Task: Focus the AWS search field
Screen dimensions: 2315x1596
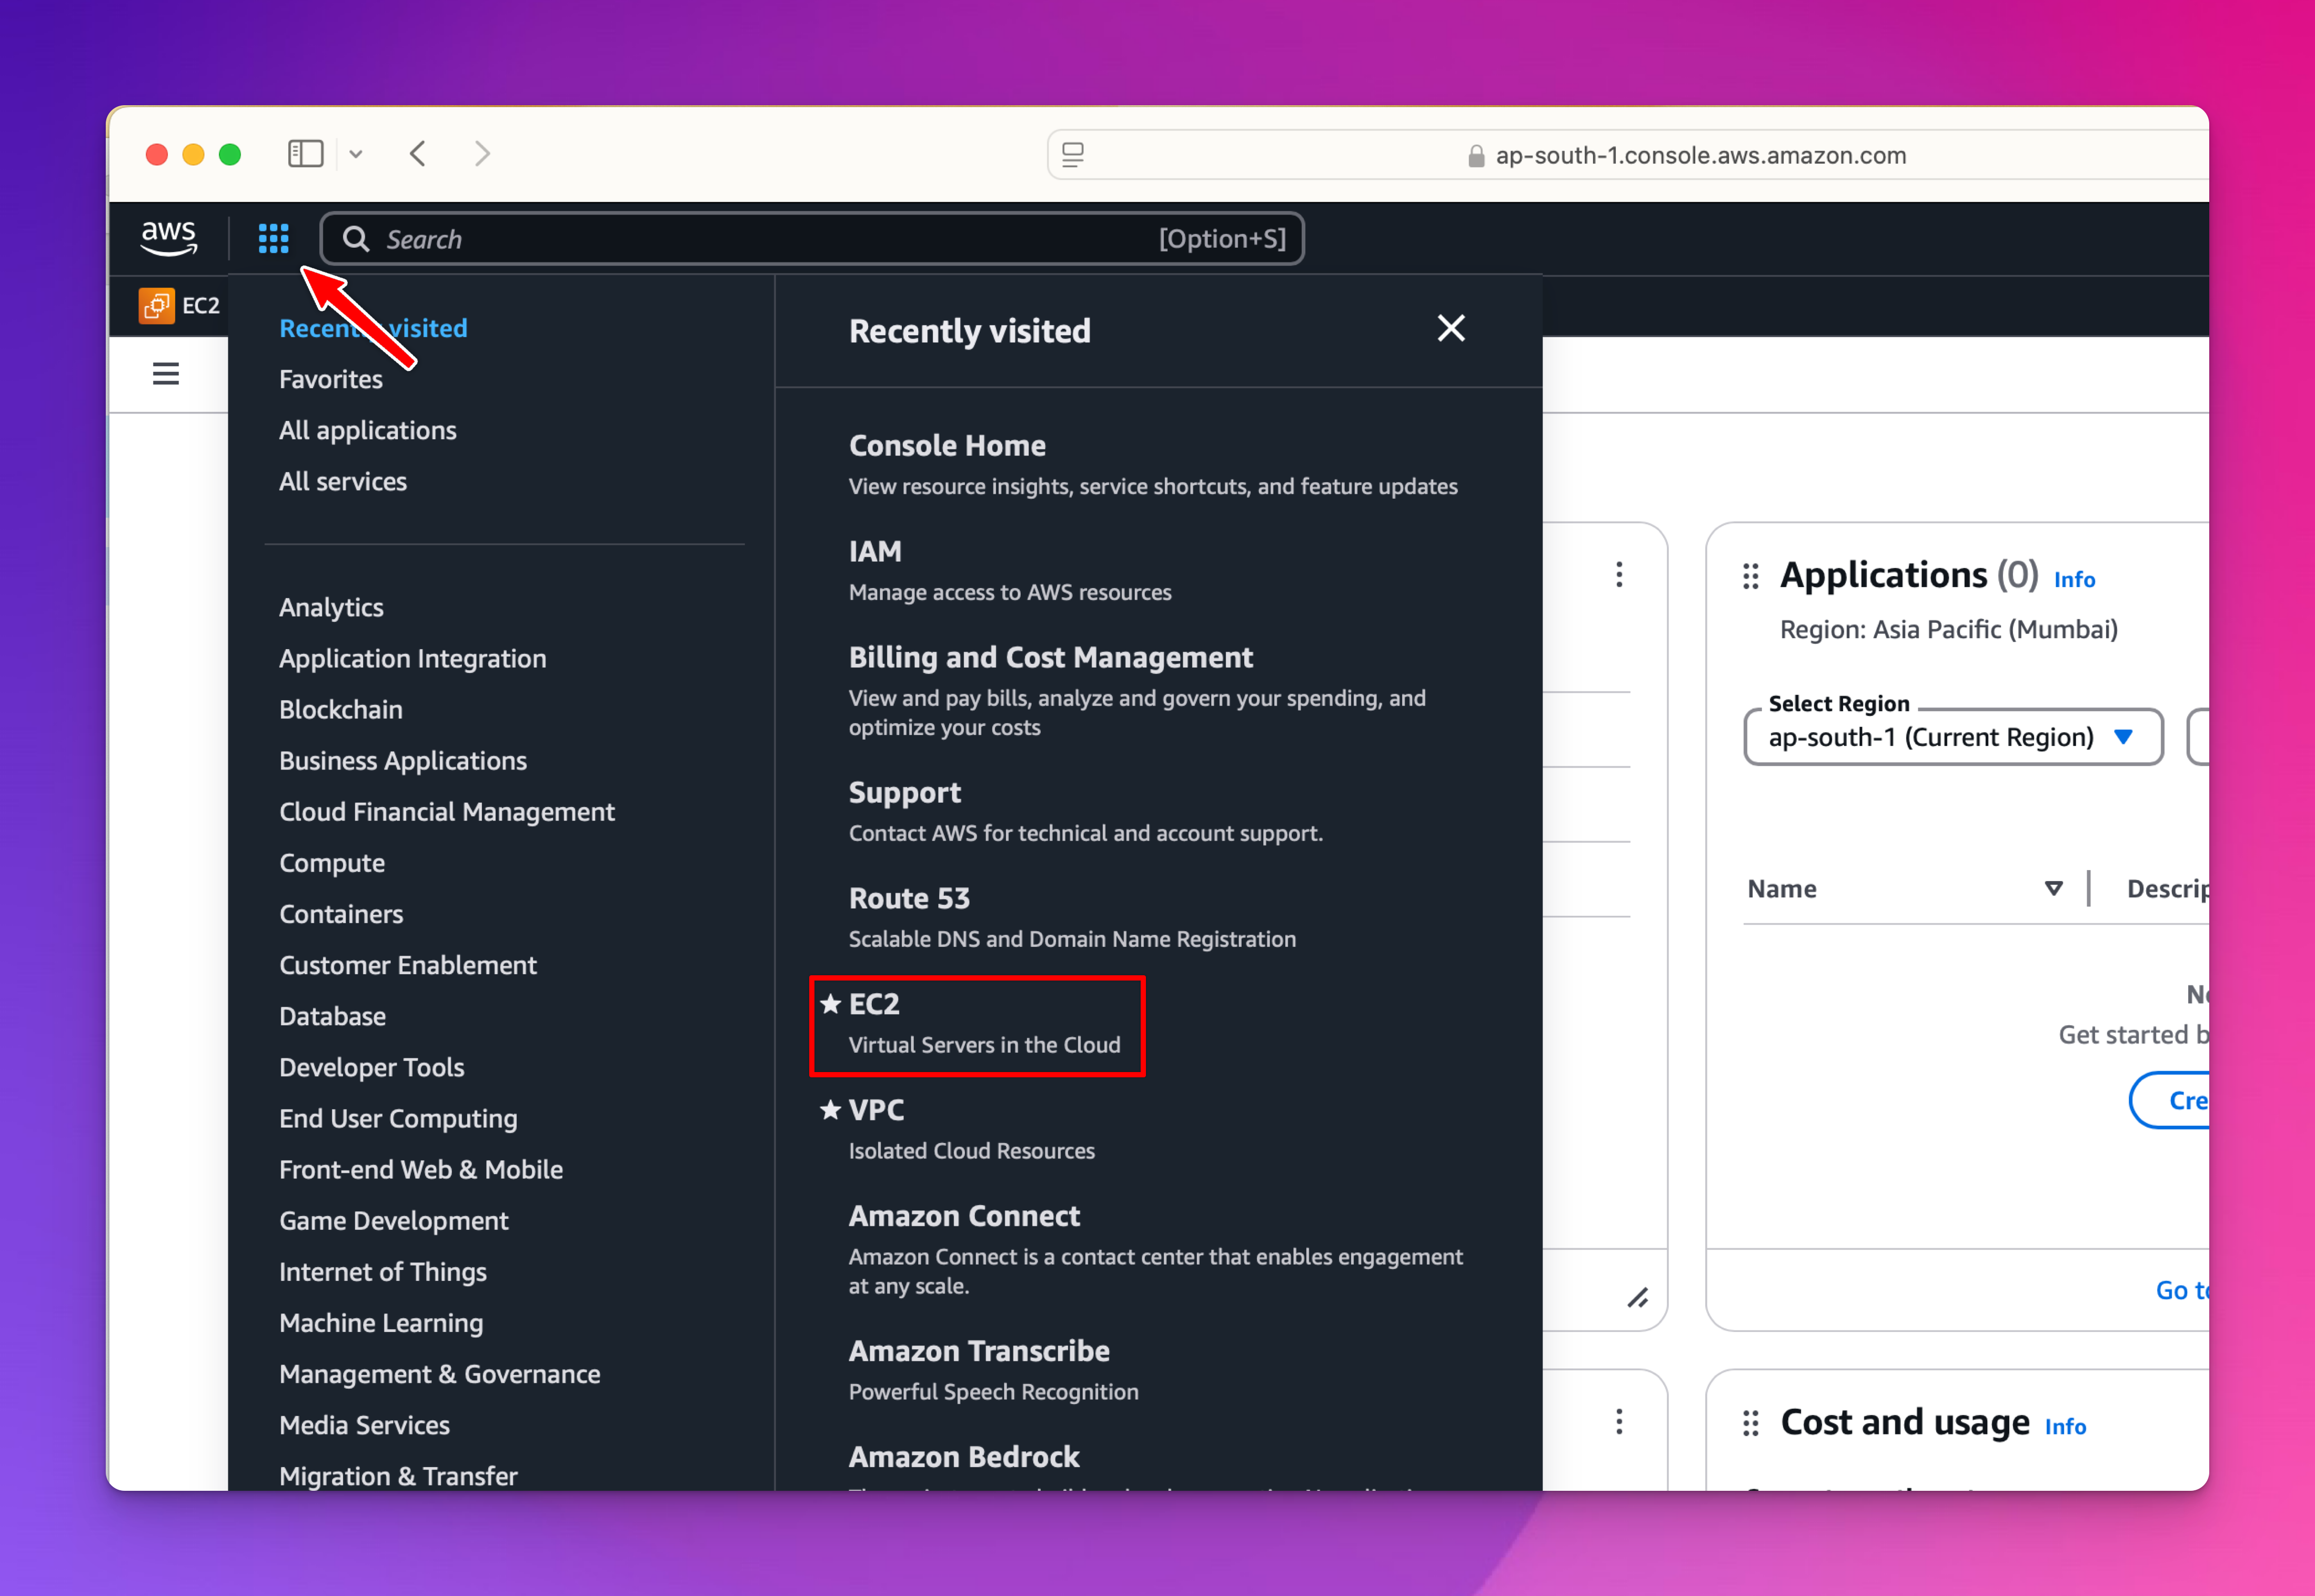Action: pyautogui.click(x=812, y=238)
